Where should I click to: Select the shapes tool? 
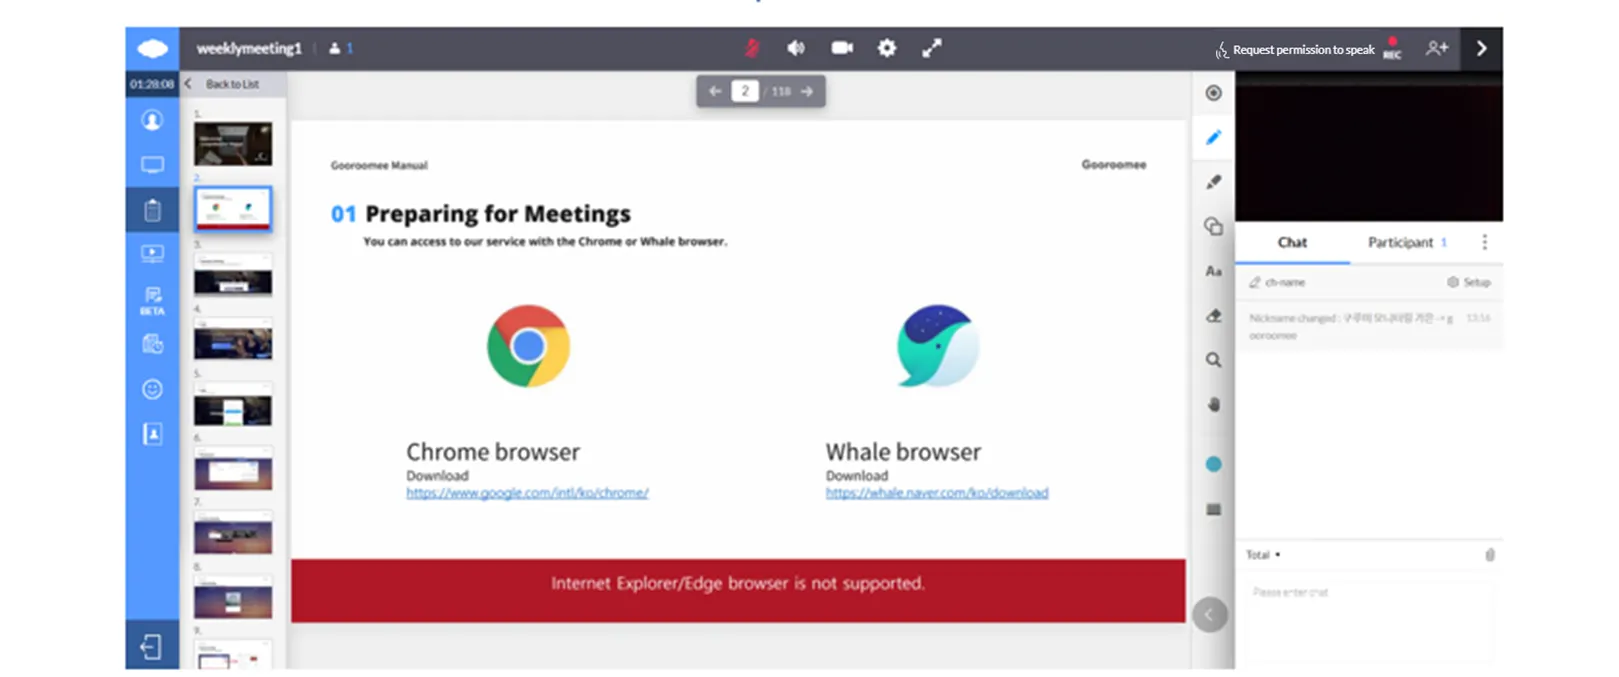1214,227
